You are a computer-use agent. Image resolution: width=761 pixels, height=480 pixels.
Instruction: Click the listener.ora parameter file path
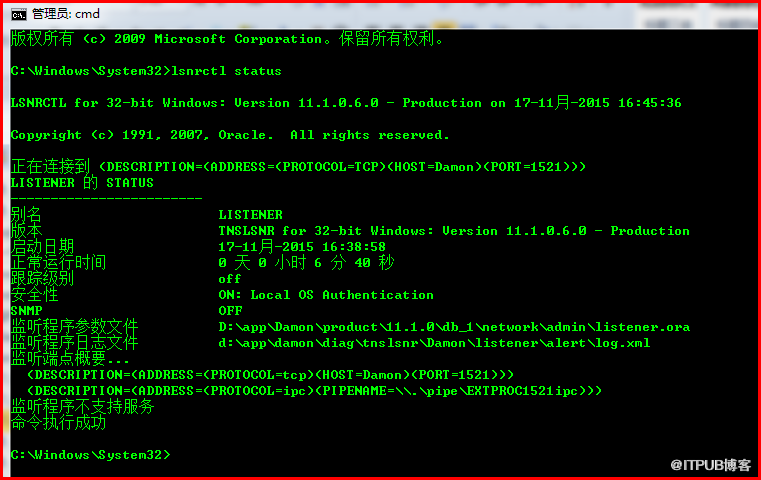pos(454,327)
